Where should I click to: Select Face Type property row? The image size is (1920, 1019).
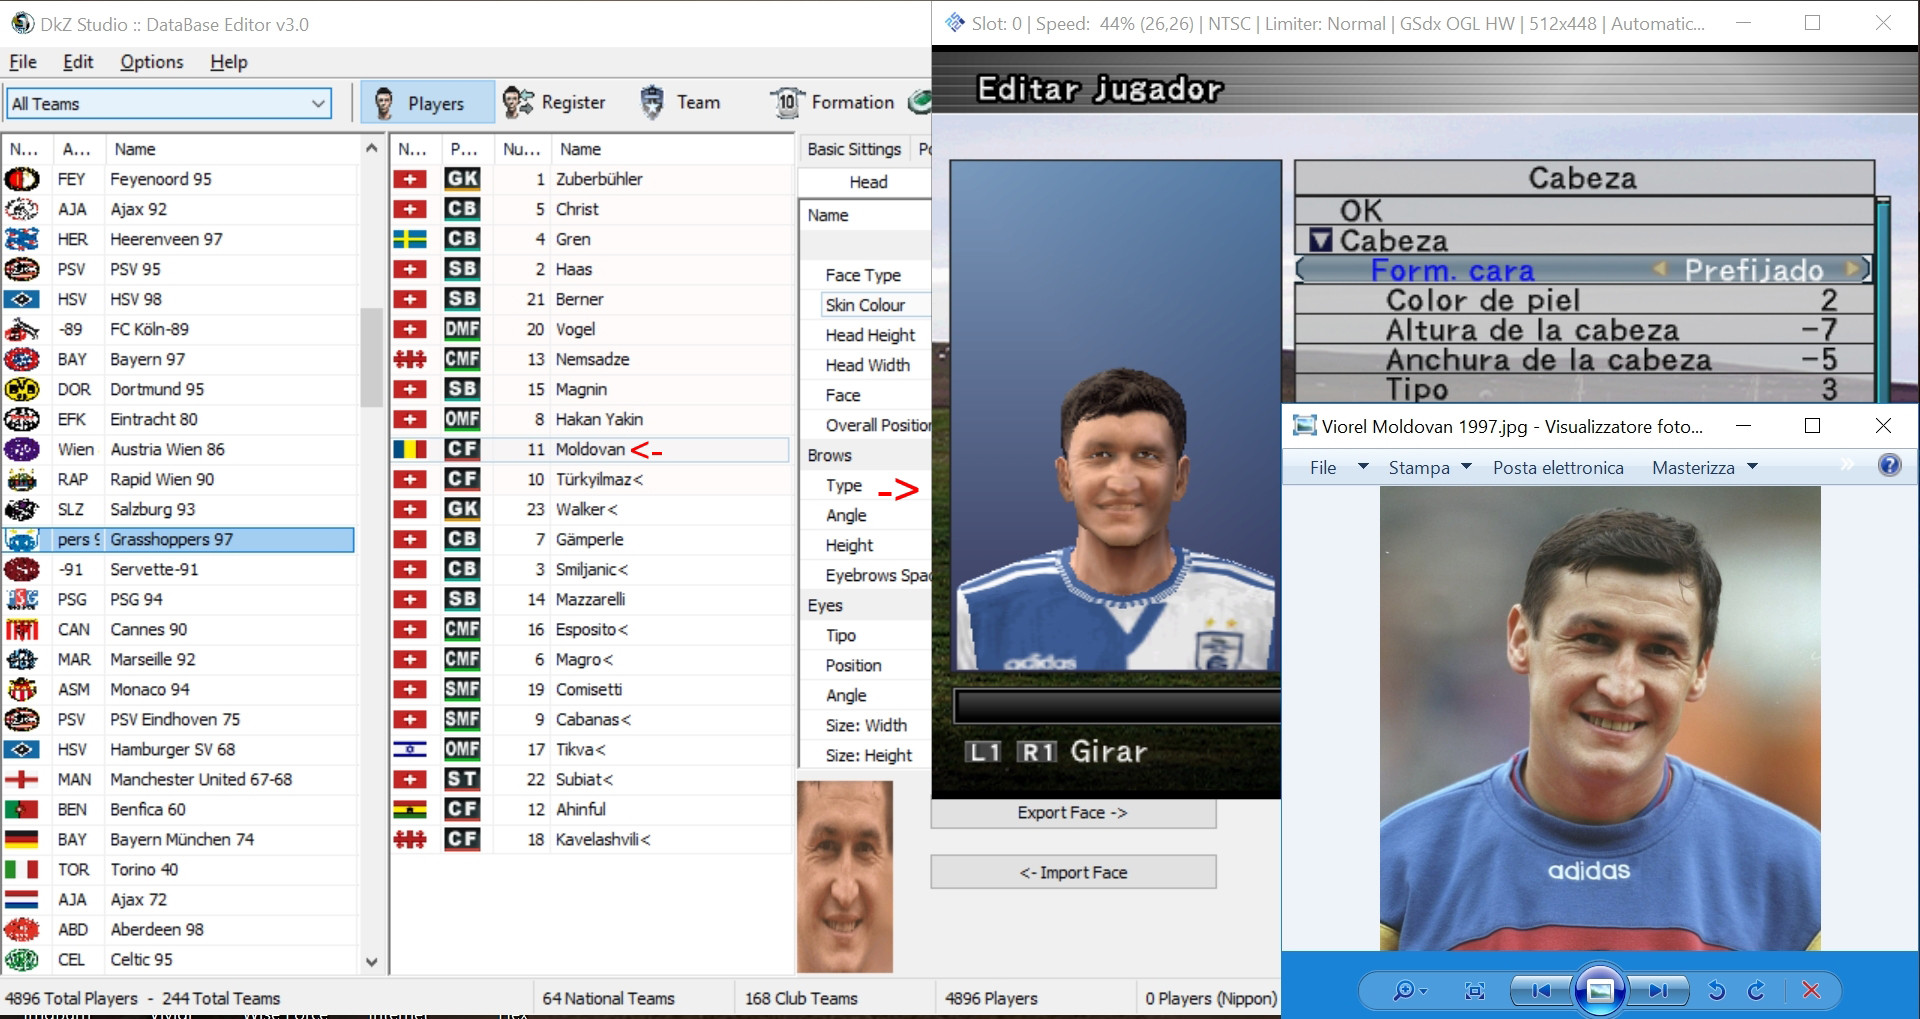(x=866, y=275)
